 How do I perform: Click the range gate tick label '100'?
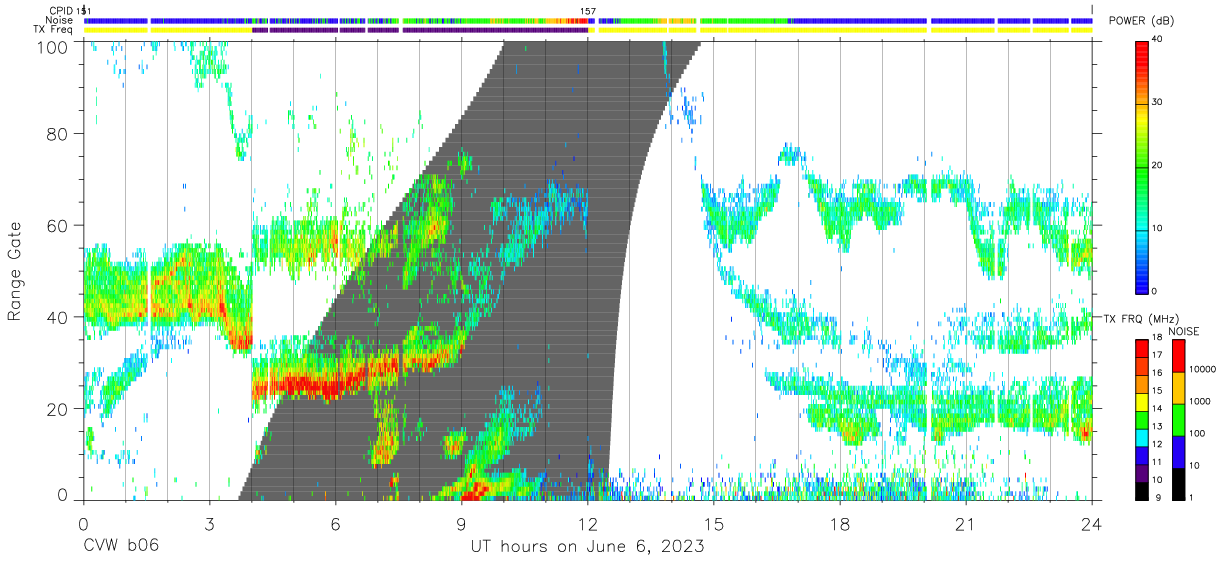[53, 46]
